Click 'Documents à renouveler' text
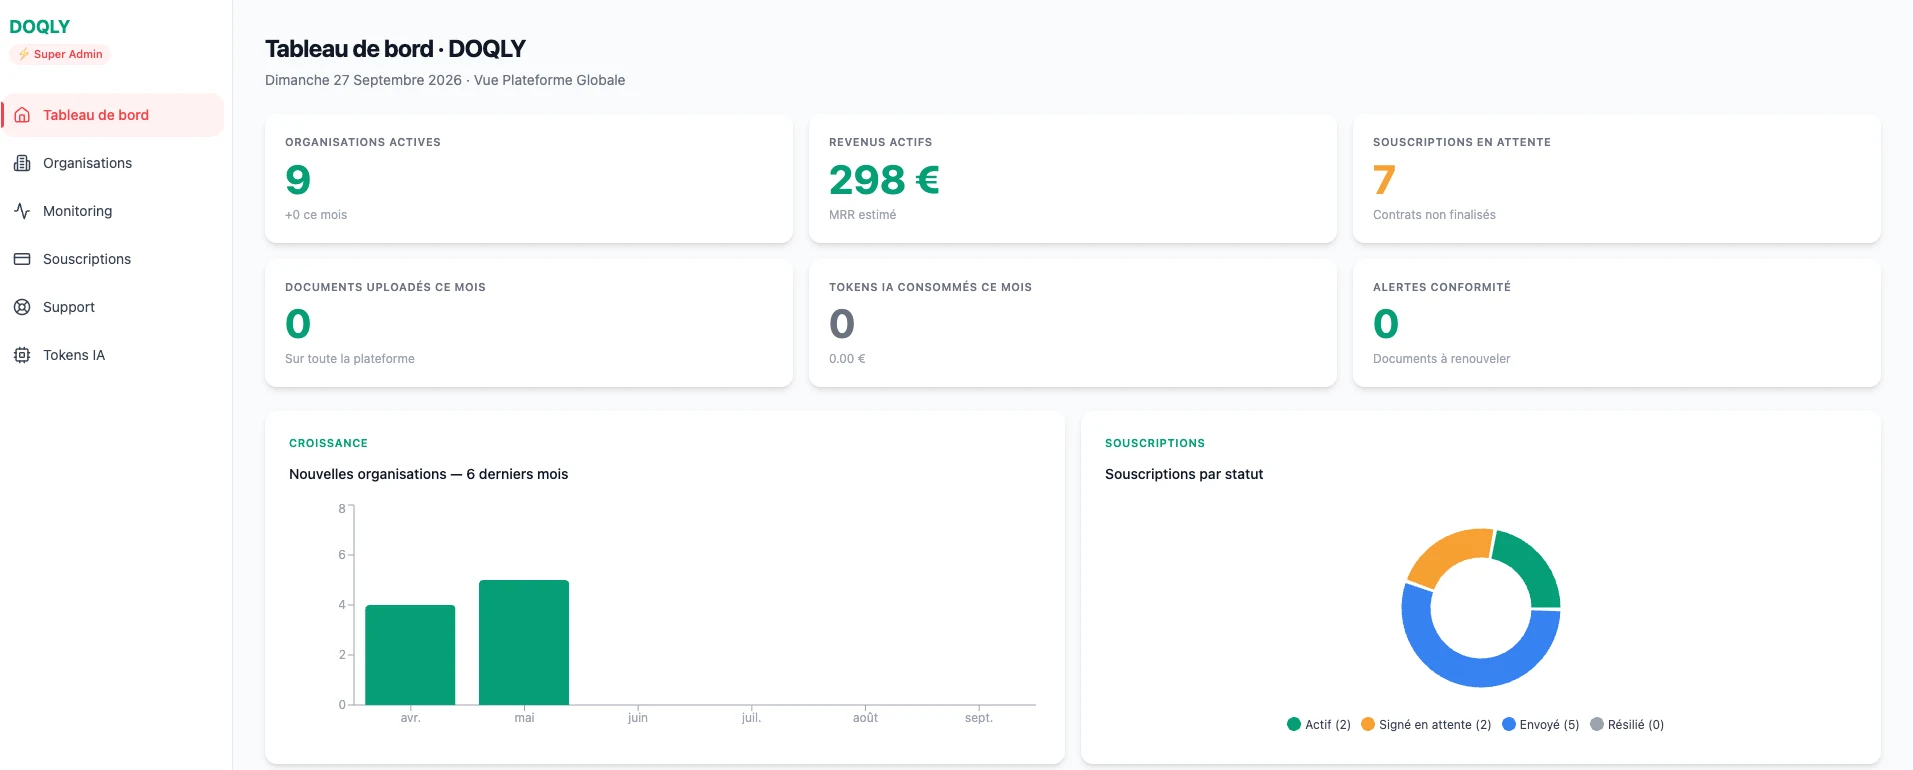1913x770 pixels. pyautogui.click(x=1441, y=359)
